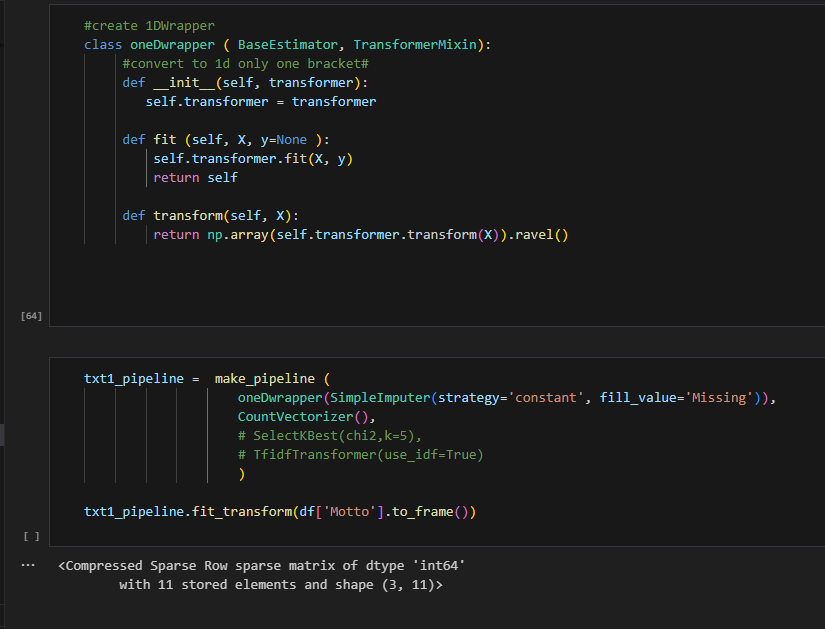Click the 'constant' strategy string
Viewport: 825px width, 629px height.
[x=546, y=397]
